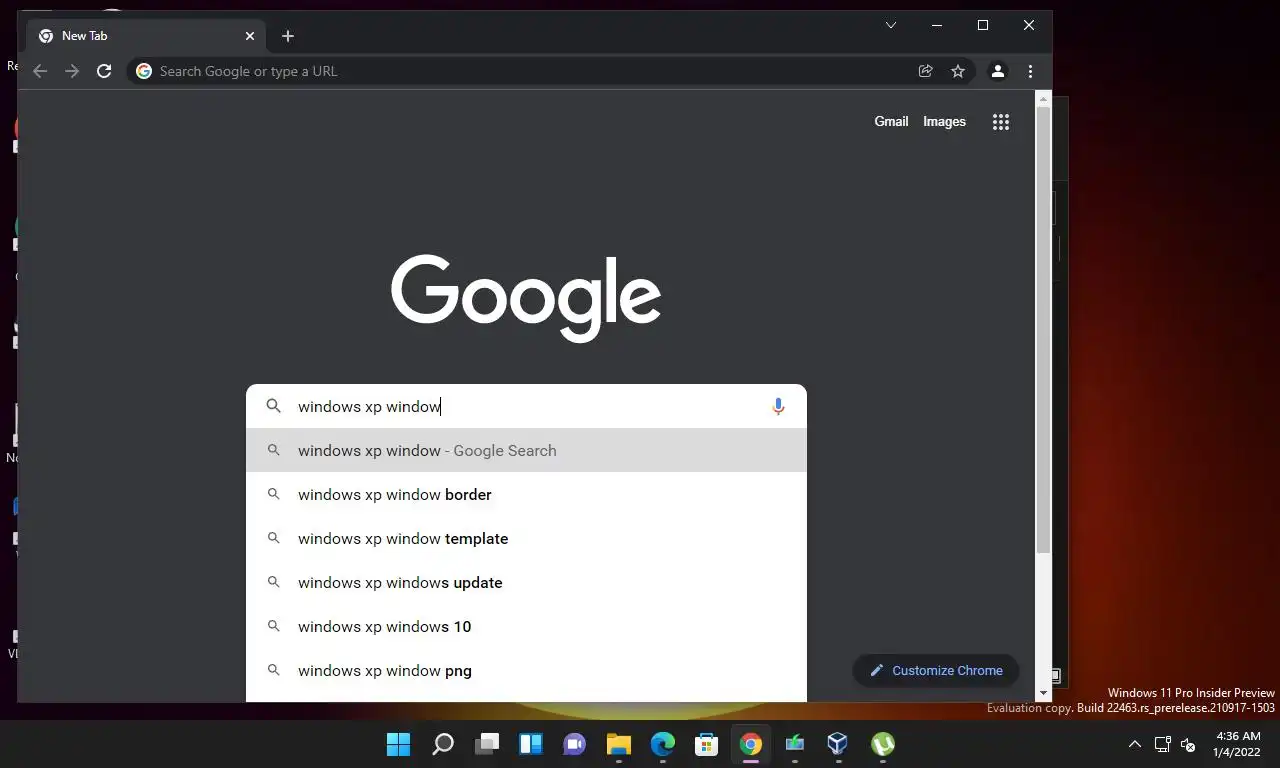Click the page vertical scrollbar thumb
Image resolution: width=1280 pixels, height=768 pixels.
pos(1043,330)
